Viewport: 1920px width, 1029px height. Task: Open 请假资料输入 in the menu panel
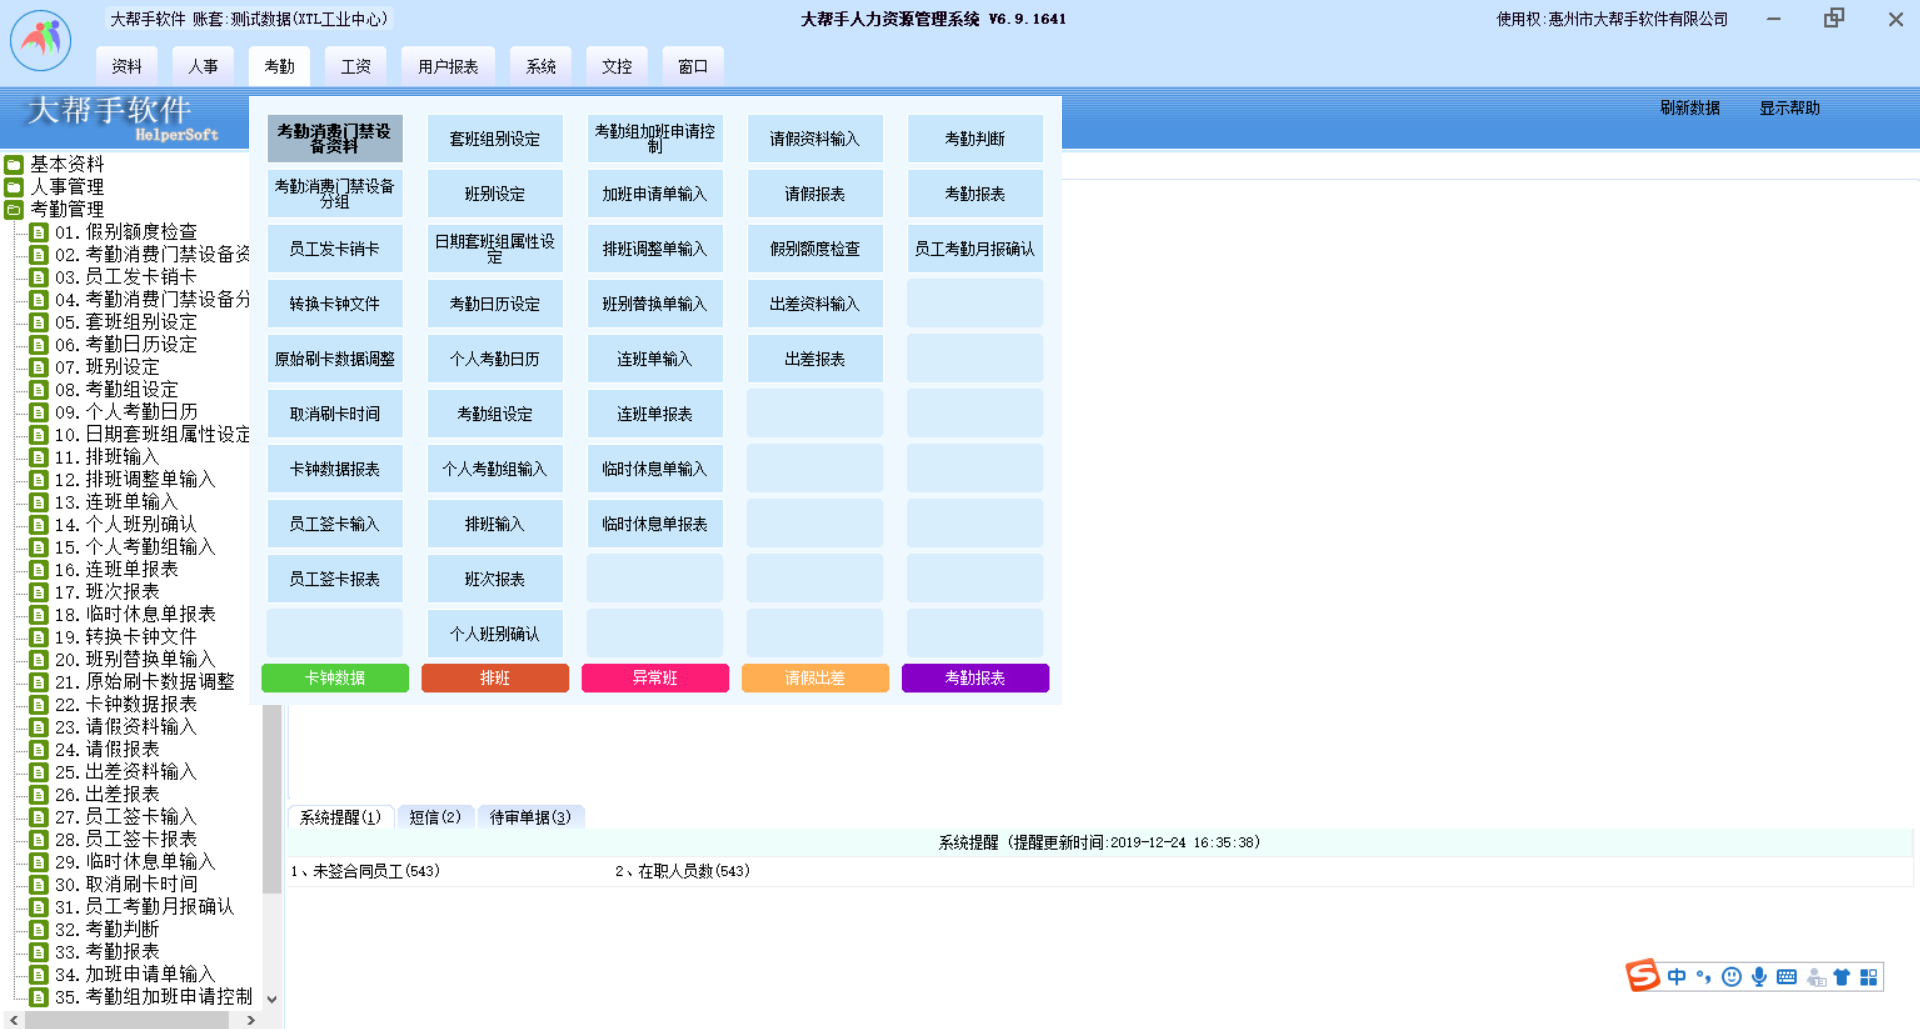point(815,139)
